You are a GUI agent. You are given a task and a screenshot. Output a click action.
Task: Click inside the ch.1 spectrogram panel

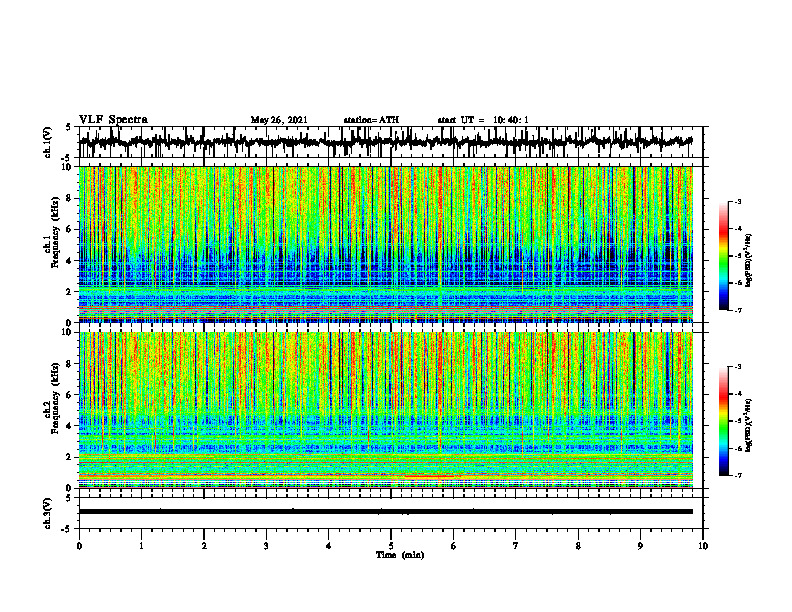[386, 244]
